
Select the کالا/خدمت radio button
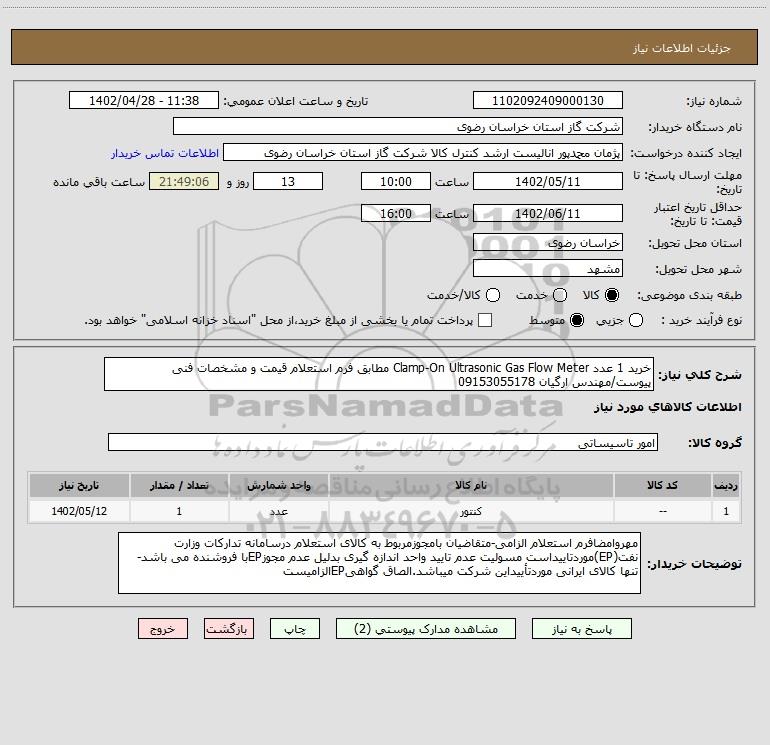pyautogui.click(x=493, y=295)
